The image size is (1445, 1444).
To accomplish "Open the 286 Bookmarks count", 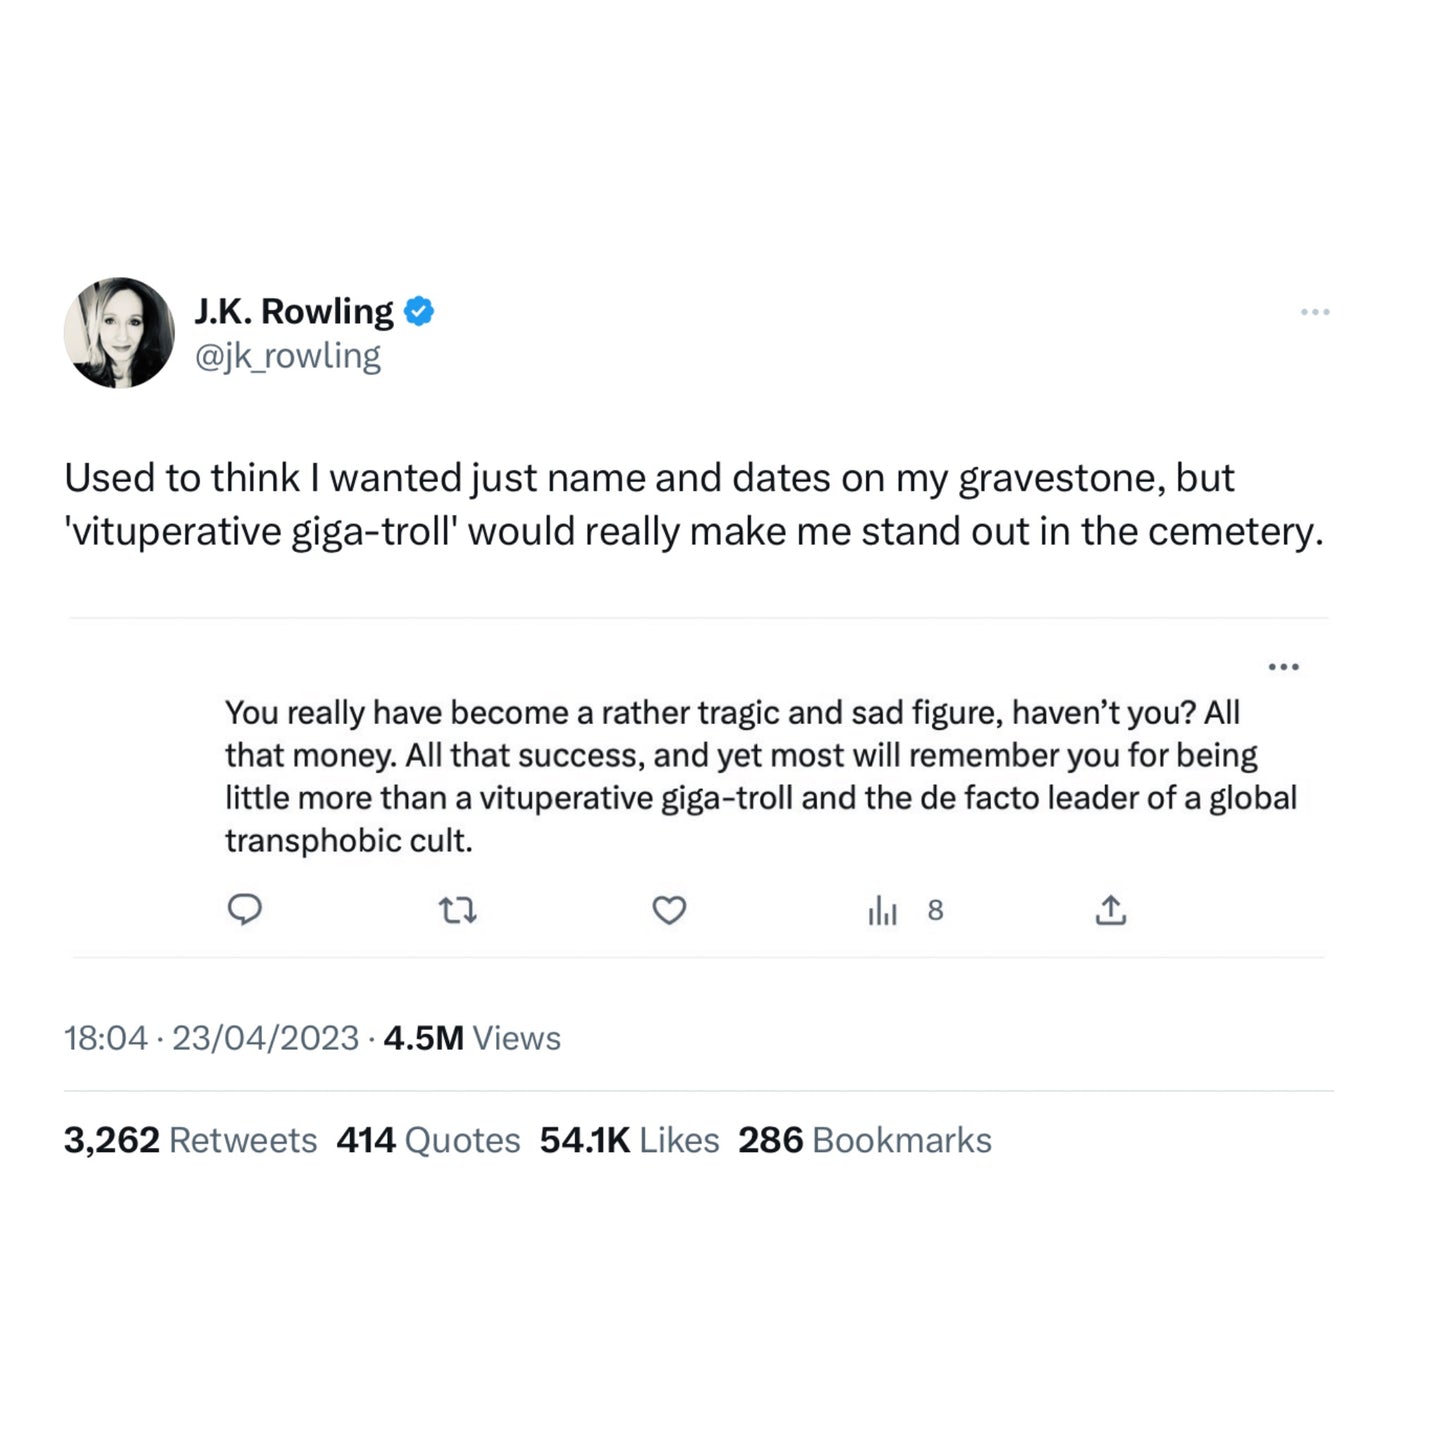I will click(x=865, y=1140).
